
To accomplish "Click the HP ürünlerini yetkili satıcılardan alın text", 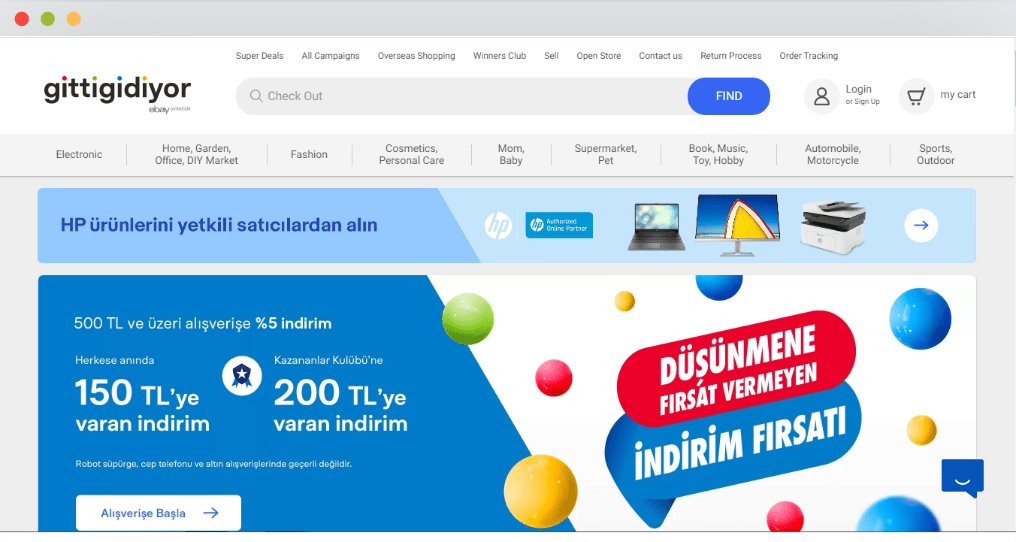I will tap(219, 226).
